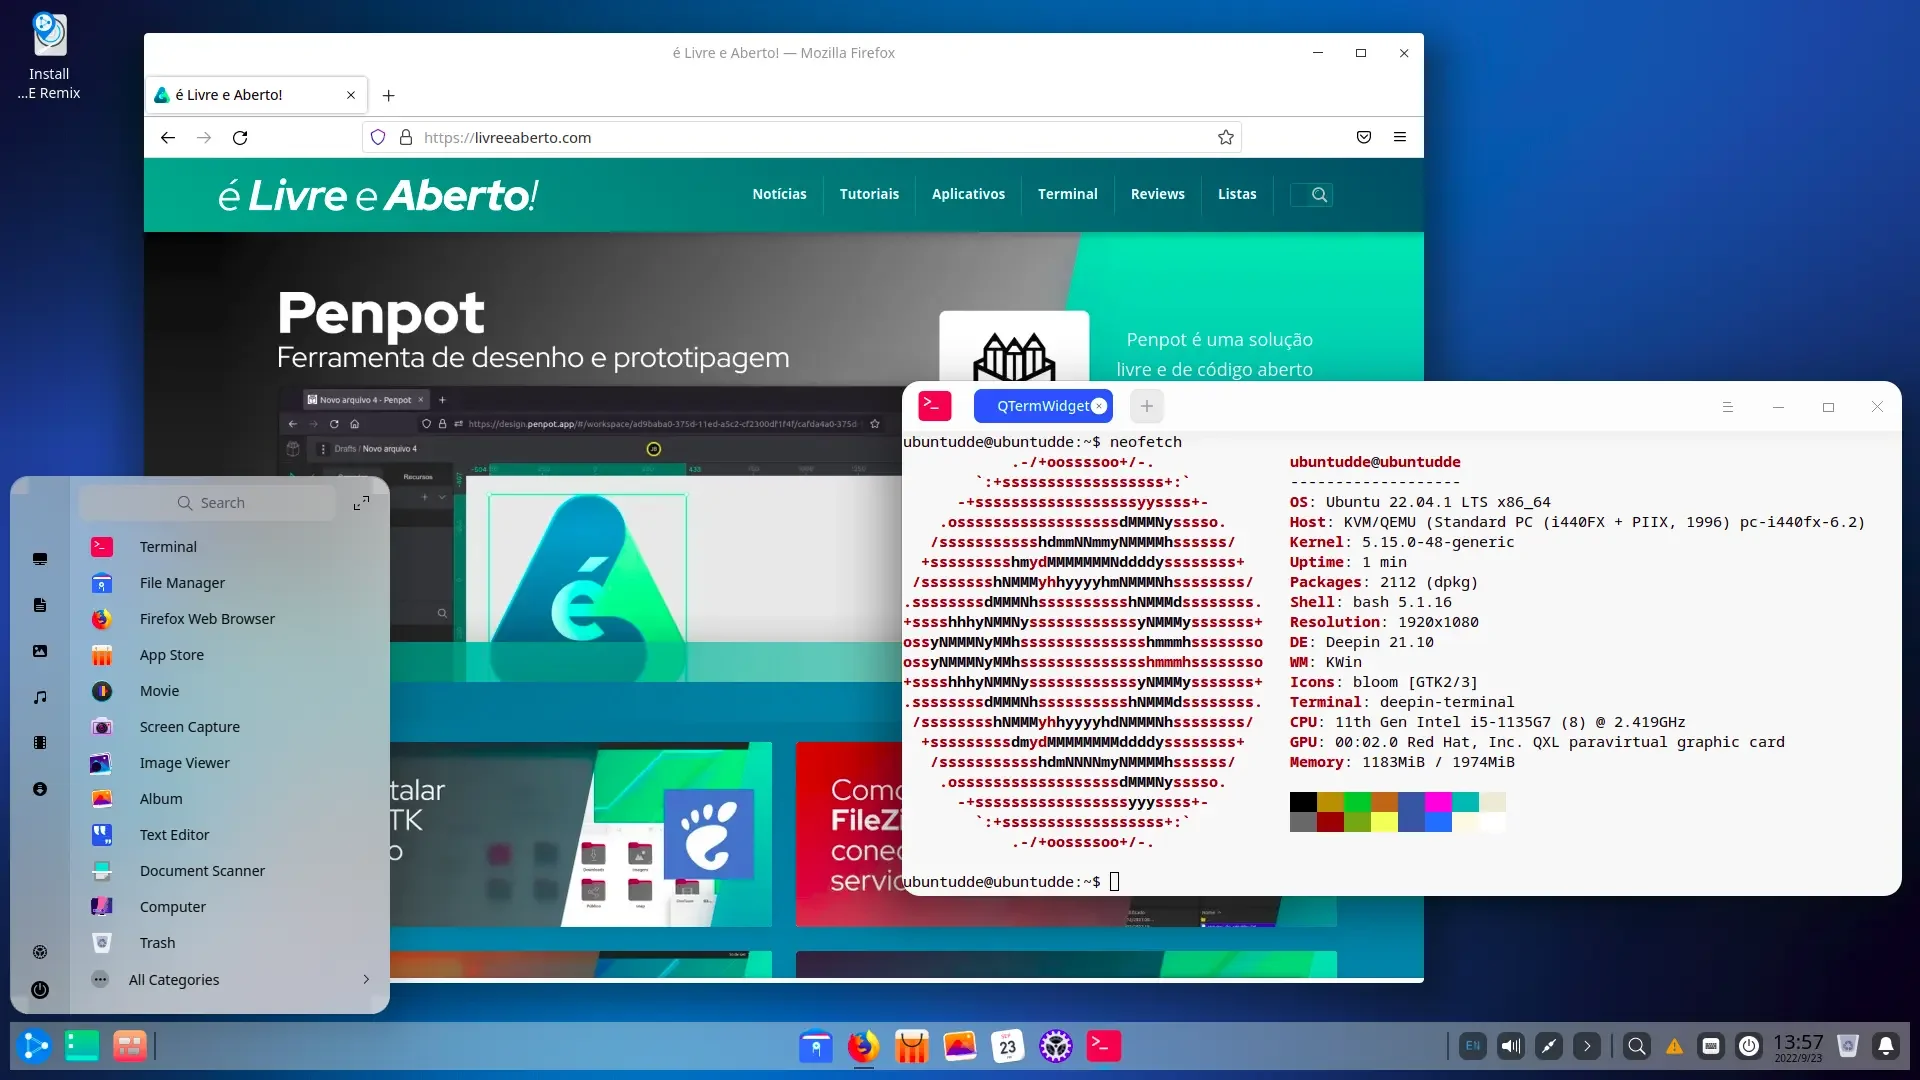This screenshot has height=1080, width=1920.
Task: Open the Reviews link on the website
Action: point(1157,194)
